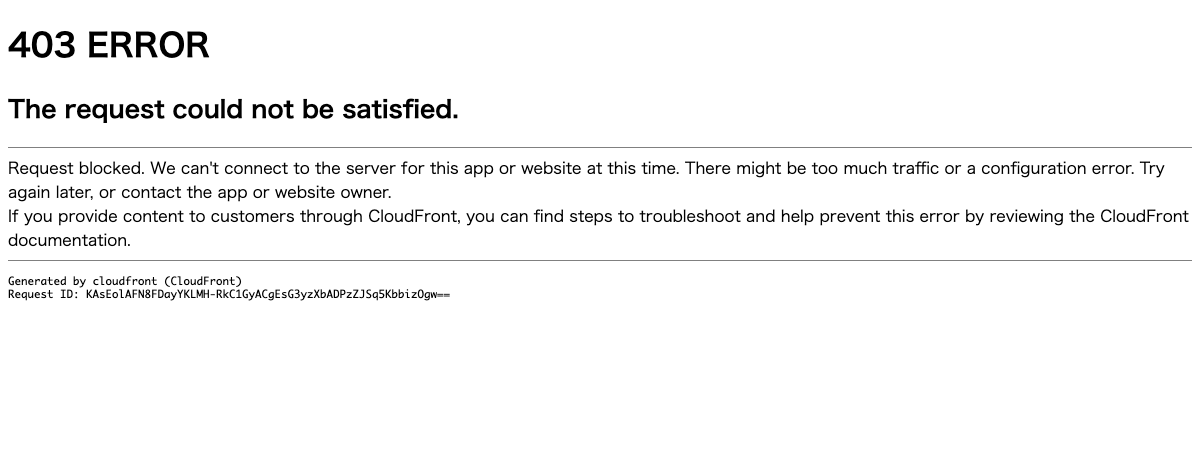Click the "Generated by cloudfront (CloudFront)" line
The width and height of the screenshot is (1200, 461).
click(125, 281)
